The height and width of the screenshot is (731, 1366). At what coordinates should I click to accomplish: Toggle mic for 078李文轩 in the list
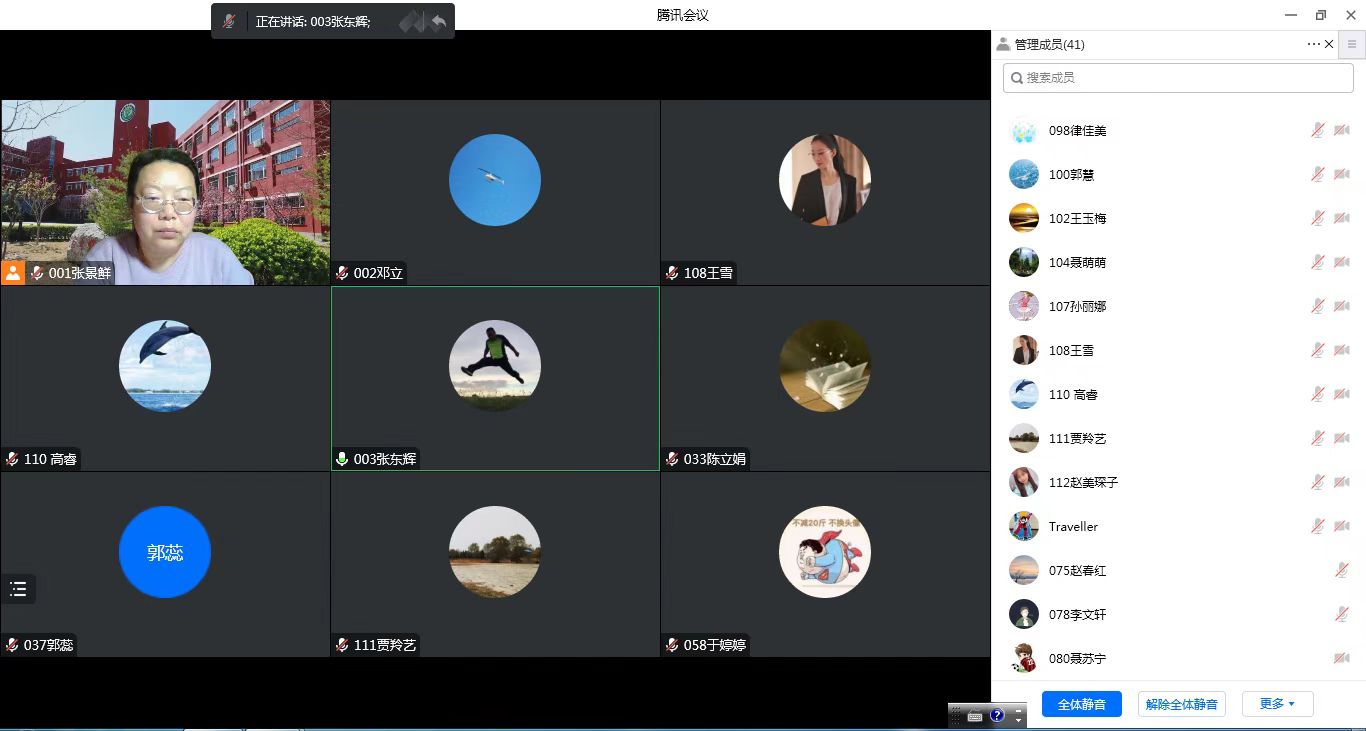(1342, 614)
